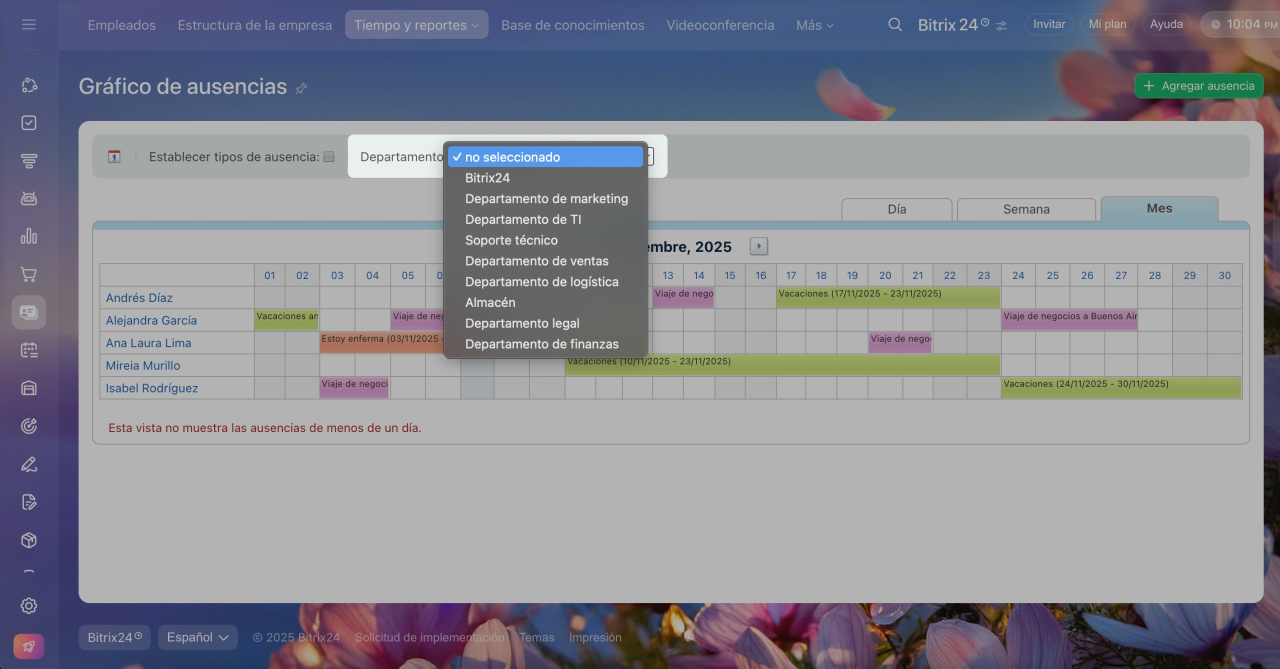This screenshot has width=1280, height=669.
Task: Choose Soporte técnico from department list
Action: click(511, 240)
